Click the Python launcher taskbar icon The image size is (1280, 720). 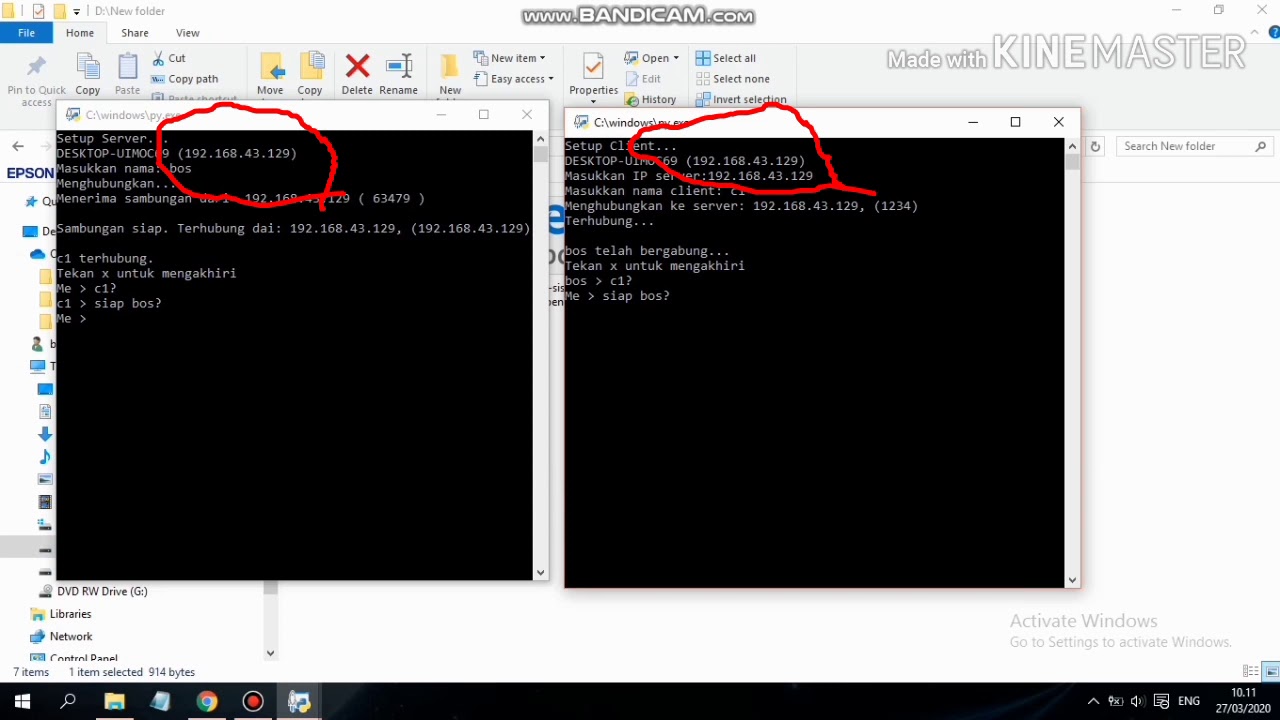coord(298,701)
